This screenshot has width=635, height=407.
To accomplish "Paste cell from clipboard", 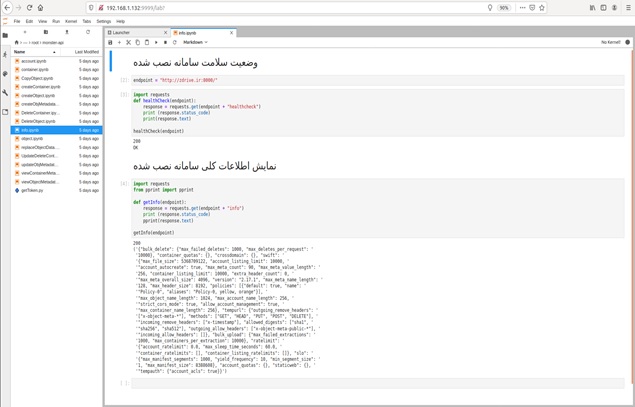I will (x=147, y=42).
